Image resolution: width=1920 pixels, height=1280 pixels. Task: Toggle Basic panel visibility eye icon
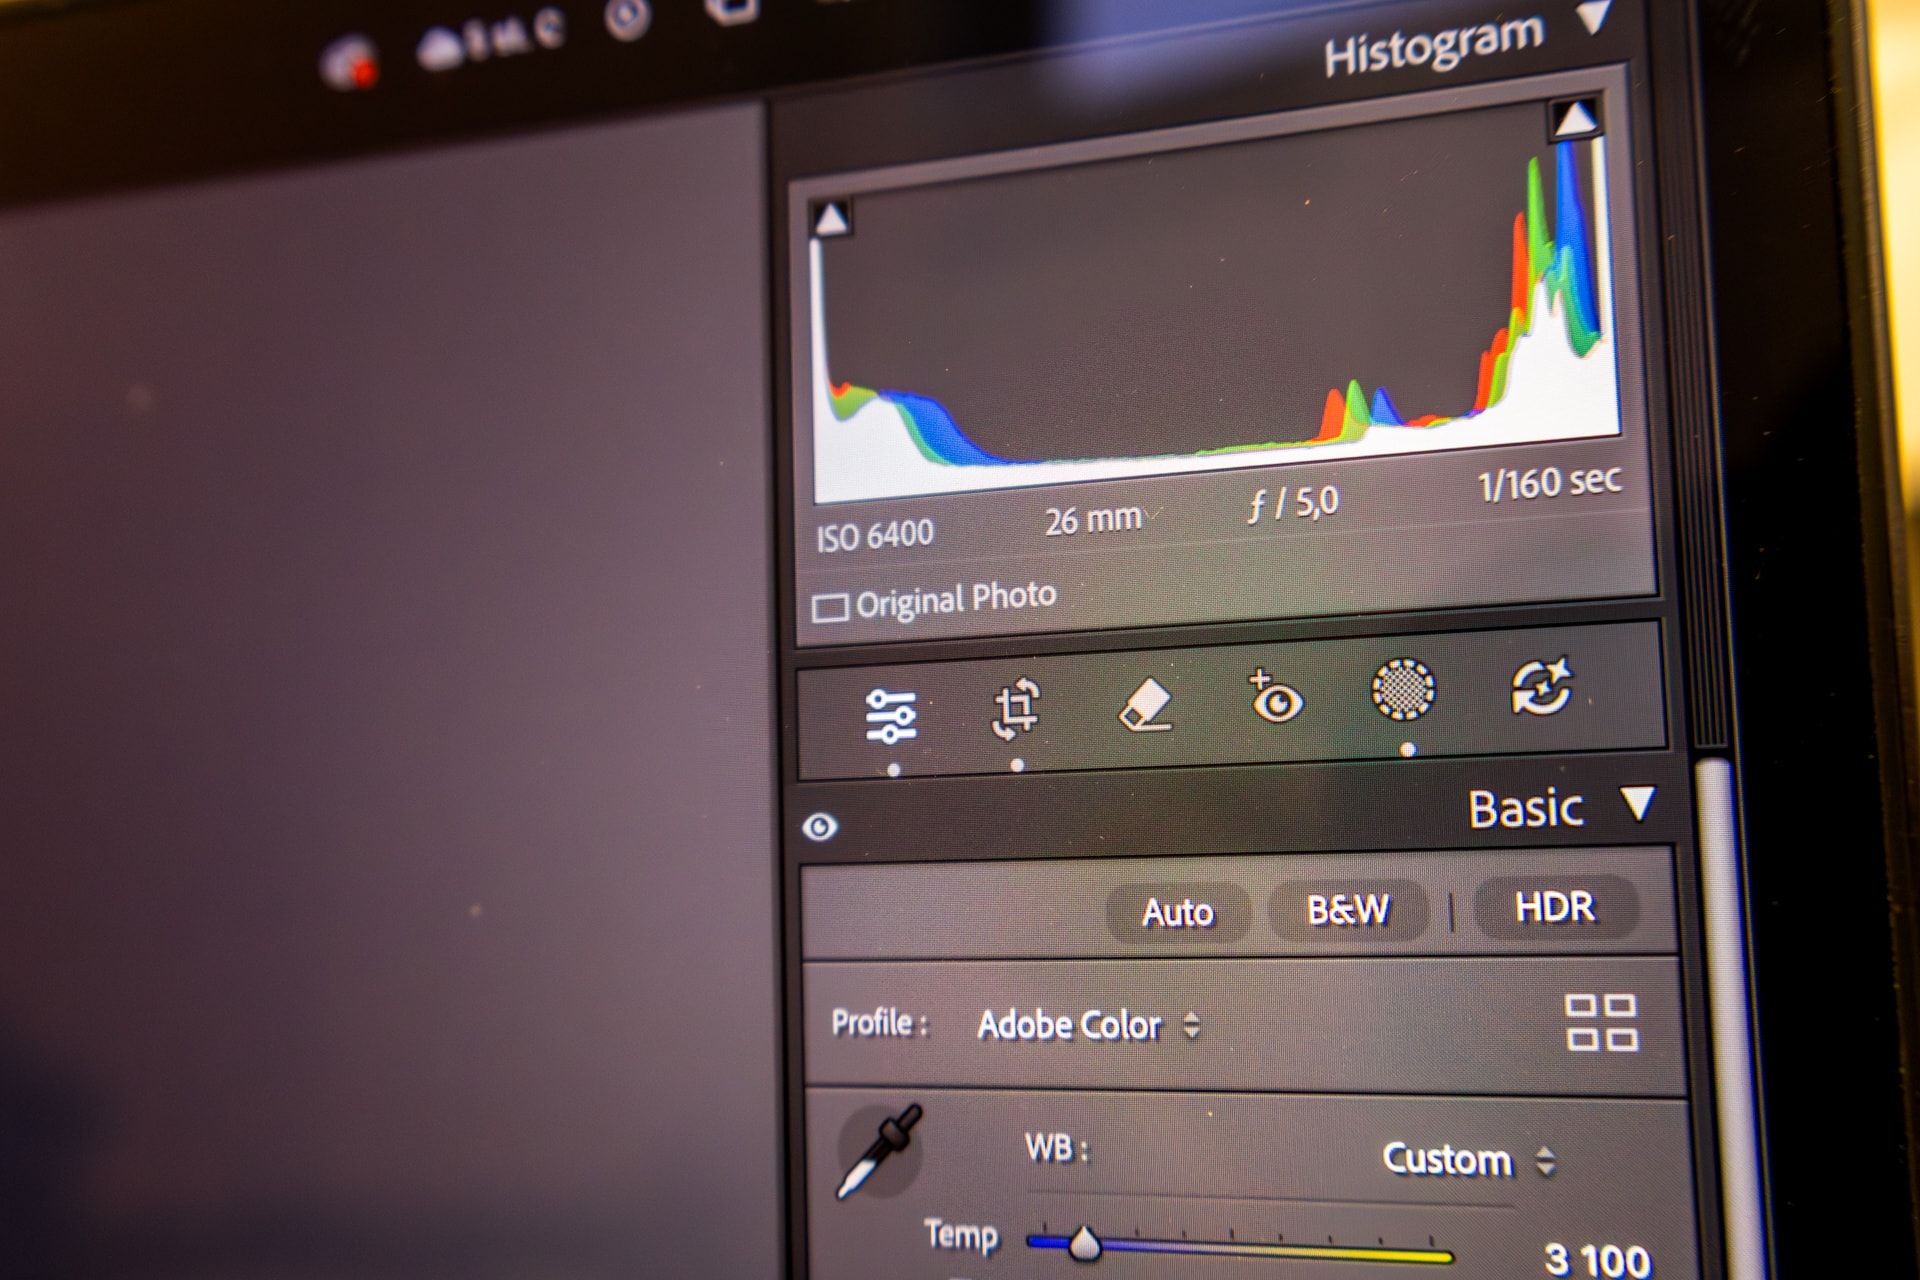coord(820,827)
